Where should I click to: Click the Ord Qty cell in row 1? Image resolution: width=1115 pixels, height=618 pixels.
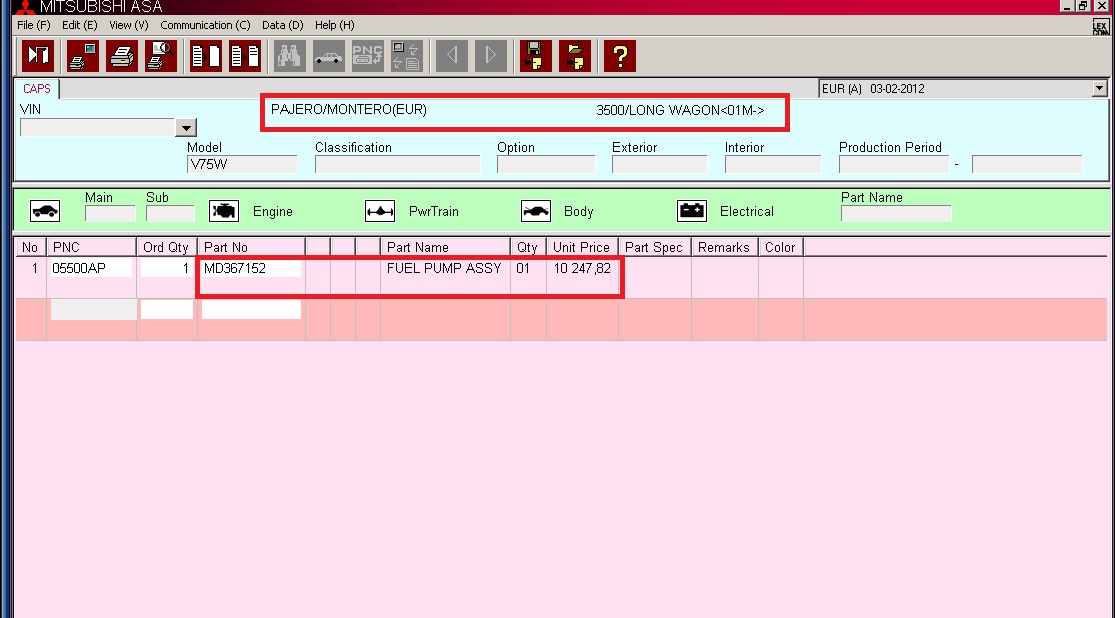[166, 268]
